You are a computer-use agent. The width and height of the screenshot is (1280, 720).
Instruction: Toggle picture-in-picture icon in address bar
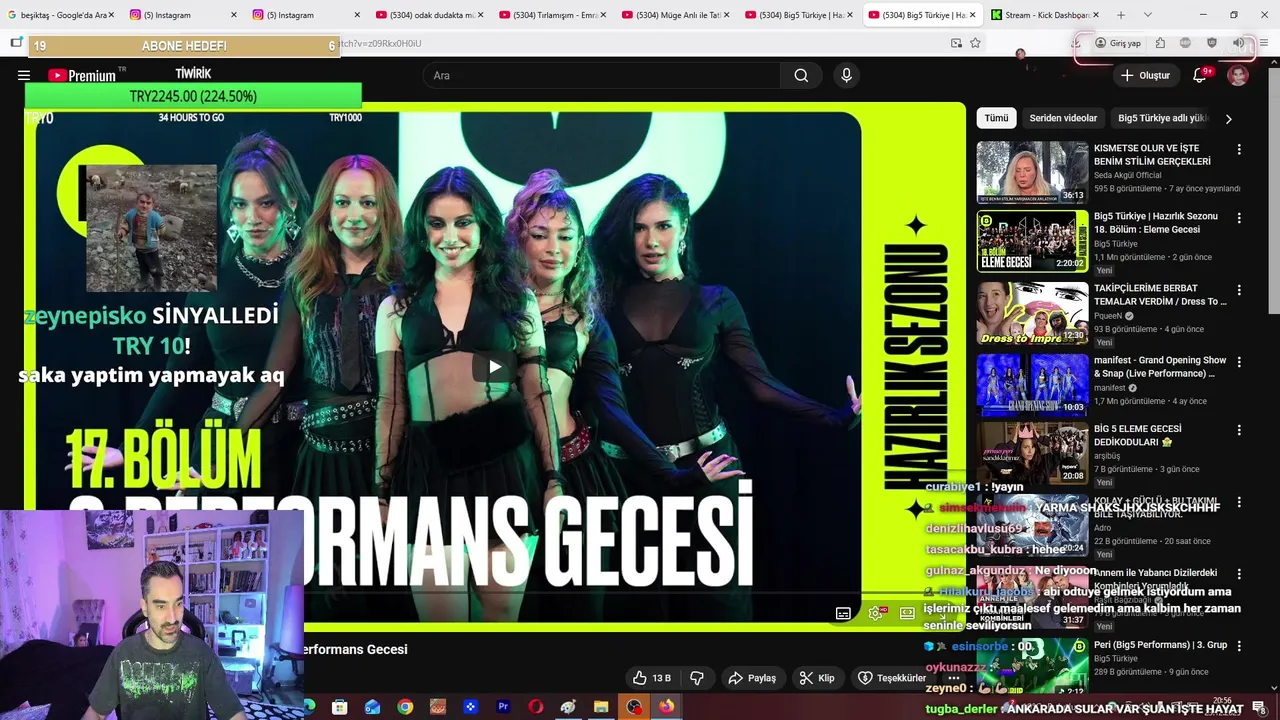[x=956, y=43]
